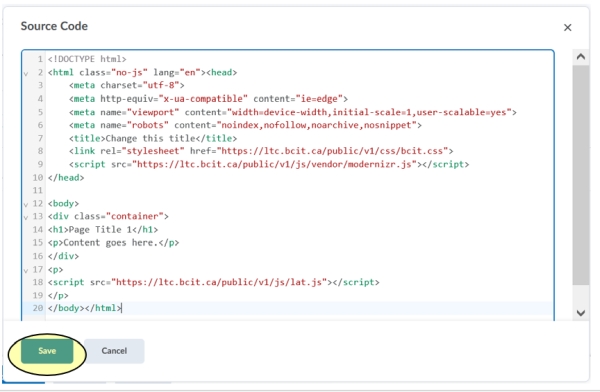Screen dimensions: 600x392
Task: Click line number 11 in the gutter
Action: [x=38, y=190]
